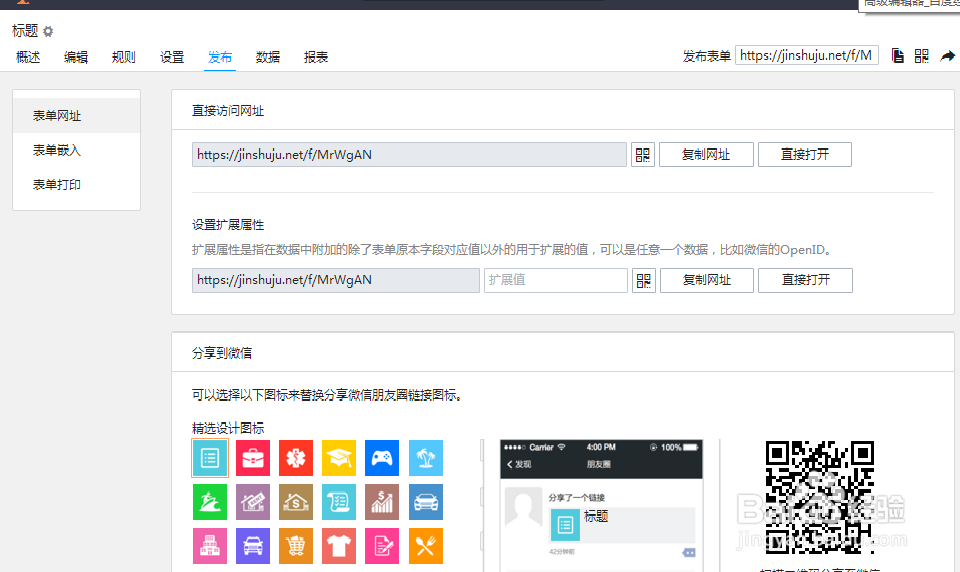Click the direct access URL field
Screen dimensions: 960x572
[409, 154]
